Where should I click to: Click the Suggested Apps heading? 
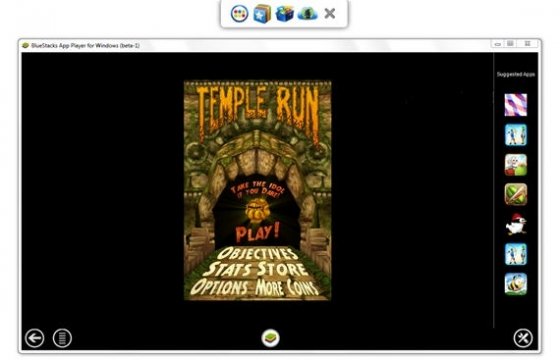516,74
